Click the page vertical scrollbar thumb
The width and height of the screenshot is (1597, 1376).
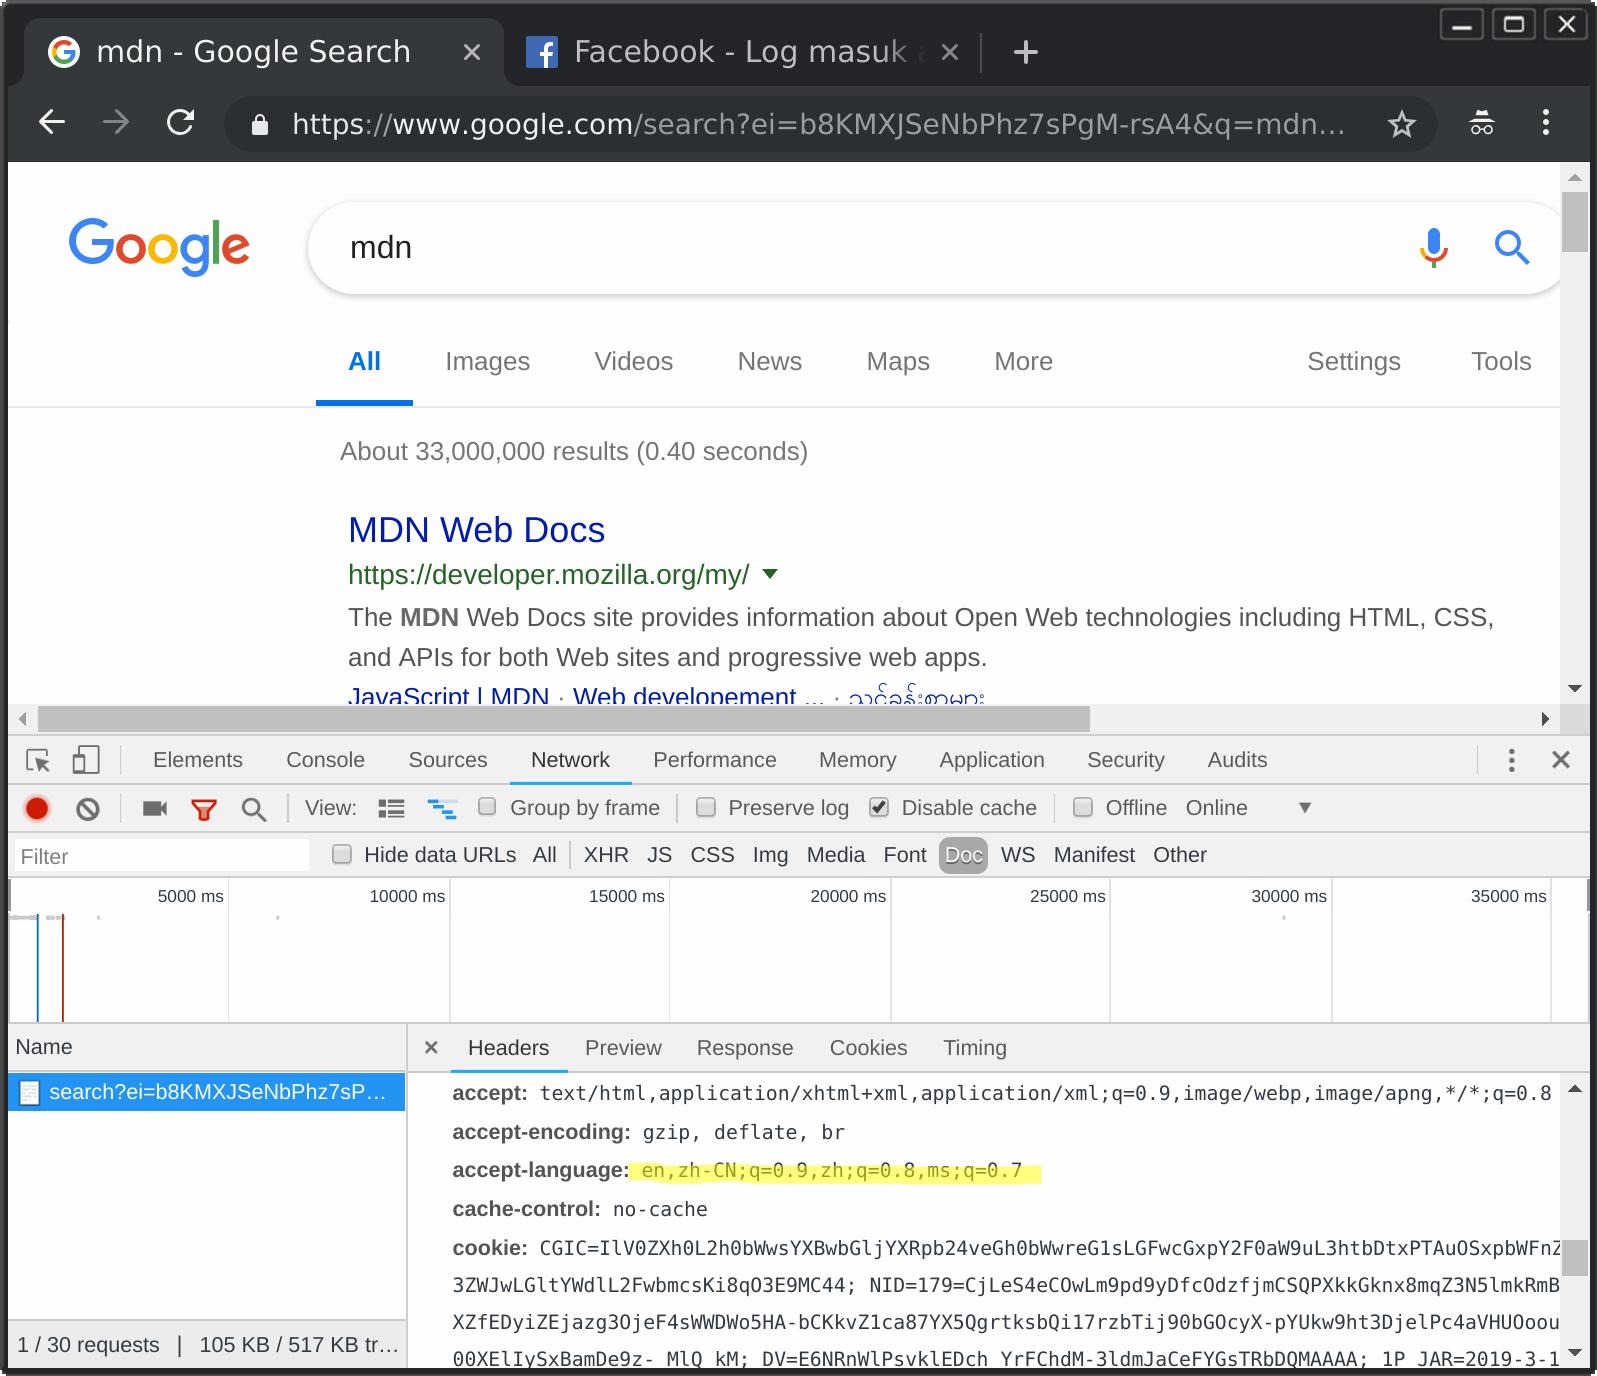point(1575,222)
